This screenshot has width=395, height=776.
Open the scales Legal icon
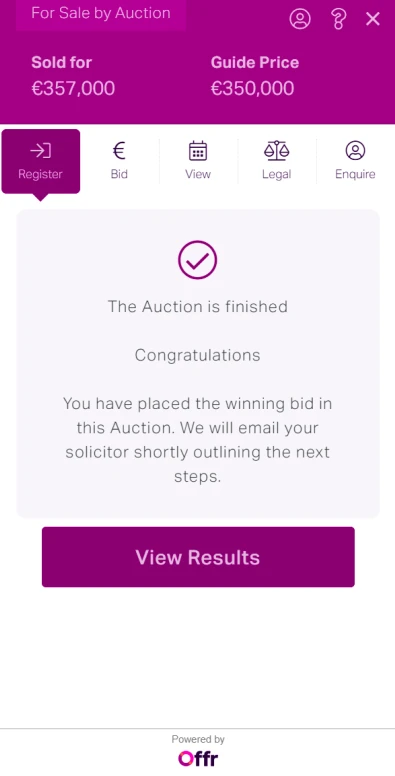coord(276,150)
